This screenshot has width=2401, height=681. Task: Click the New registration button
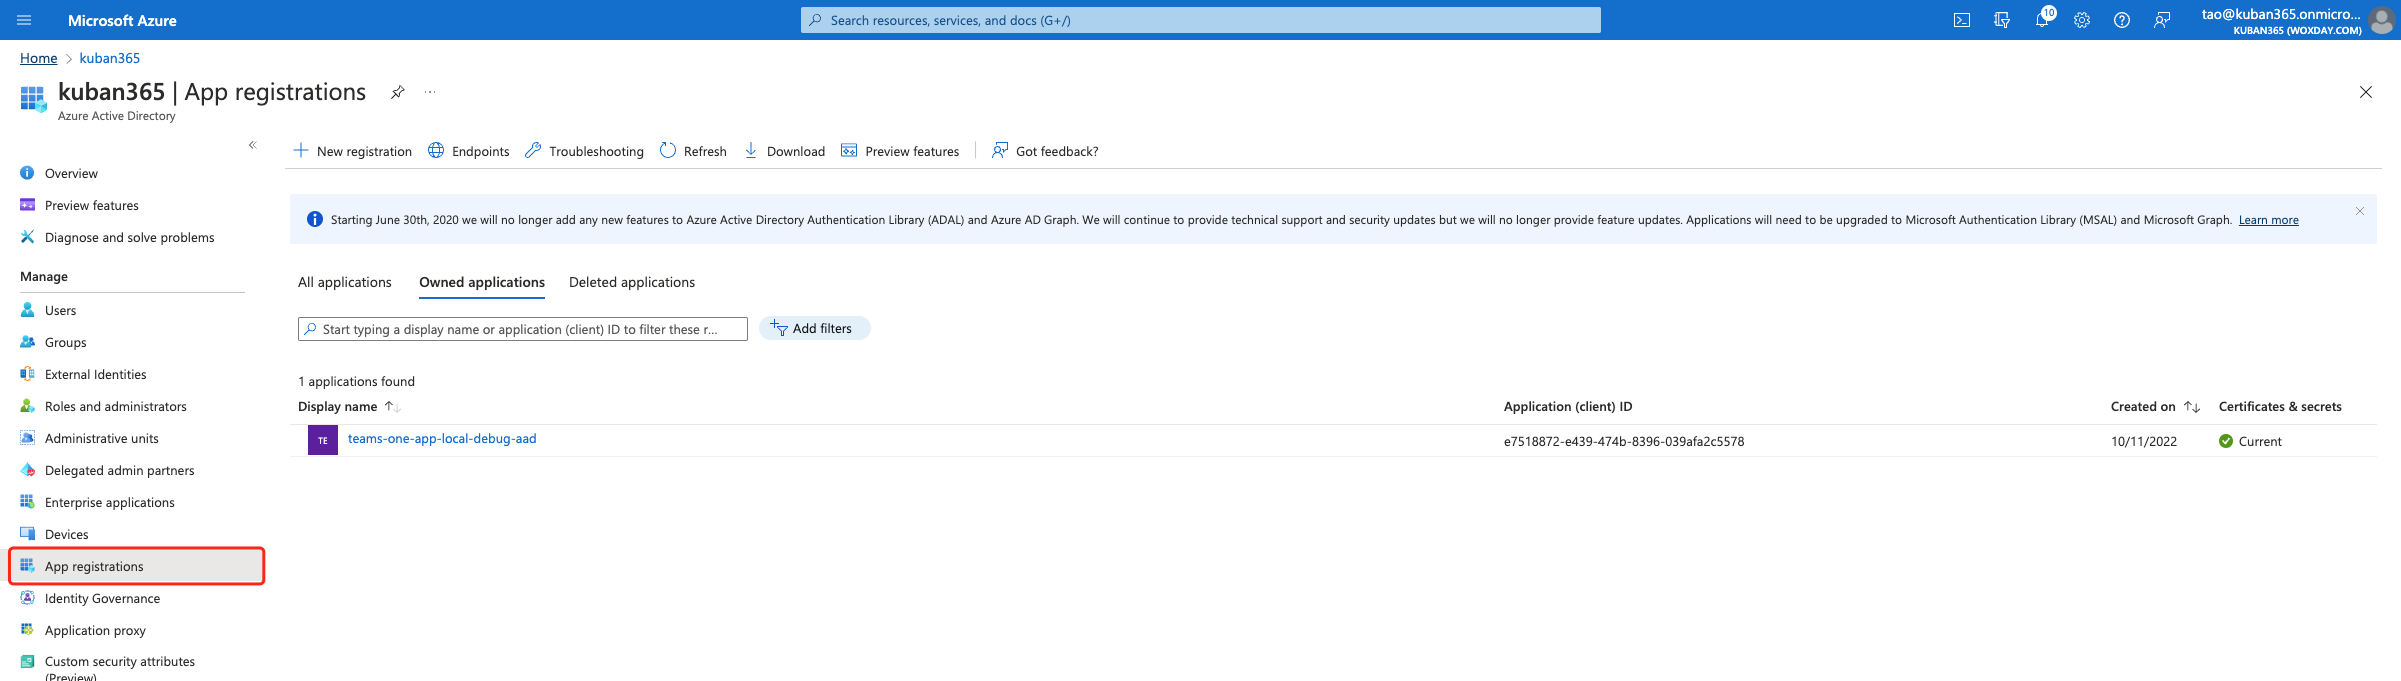352,151
